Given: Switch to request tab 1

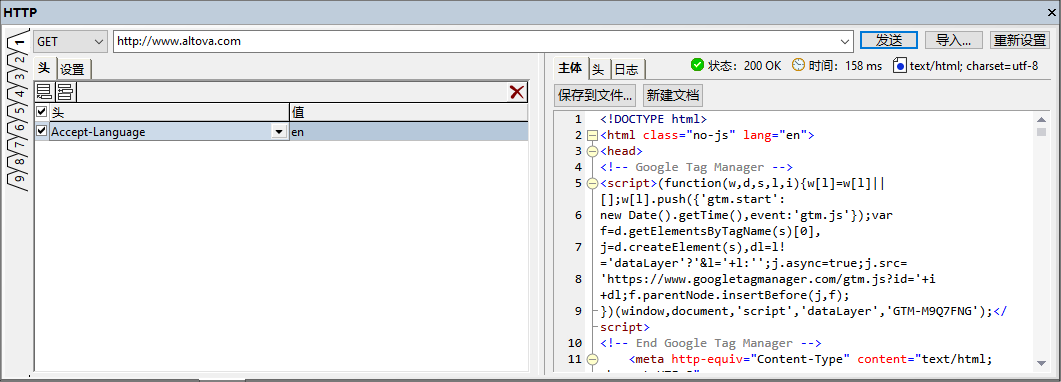Looking at the screenshot, I should pyautogui.click(x=20, y=43).
